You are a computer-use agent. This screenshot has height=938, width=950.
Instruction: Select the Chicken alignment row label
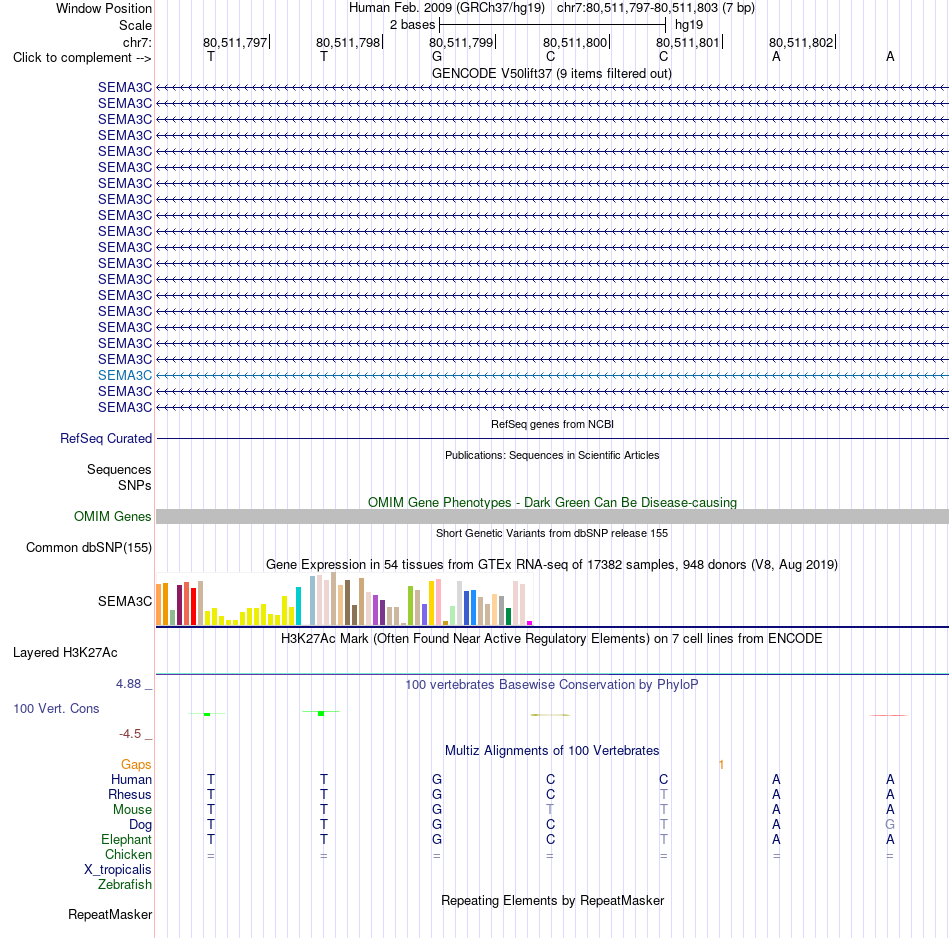[128, 854]
